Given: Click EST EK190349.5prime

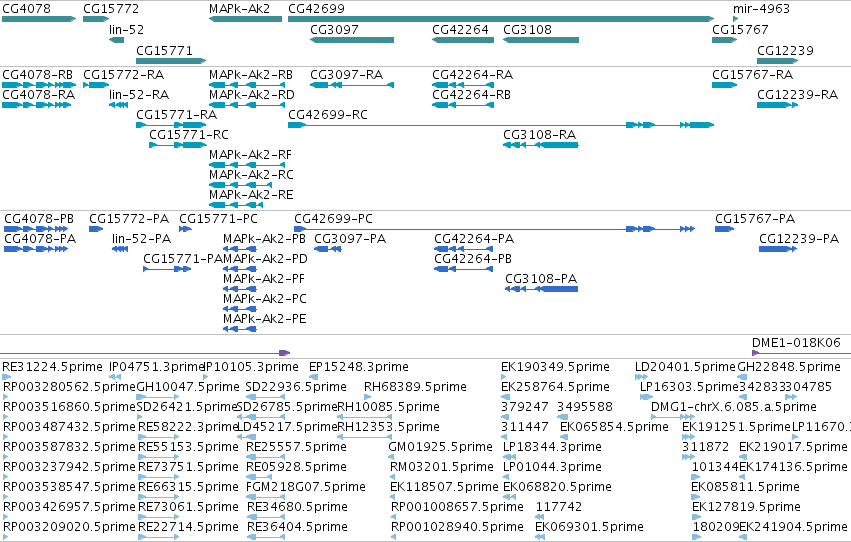Looking at the screenshot, I should [x=555, y=367].
